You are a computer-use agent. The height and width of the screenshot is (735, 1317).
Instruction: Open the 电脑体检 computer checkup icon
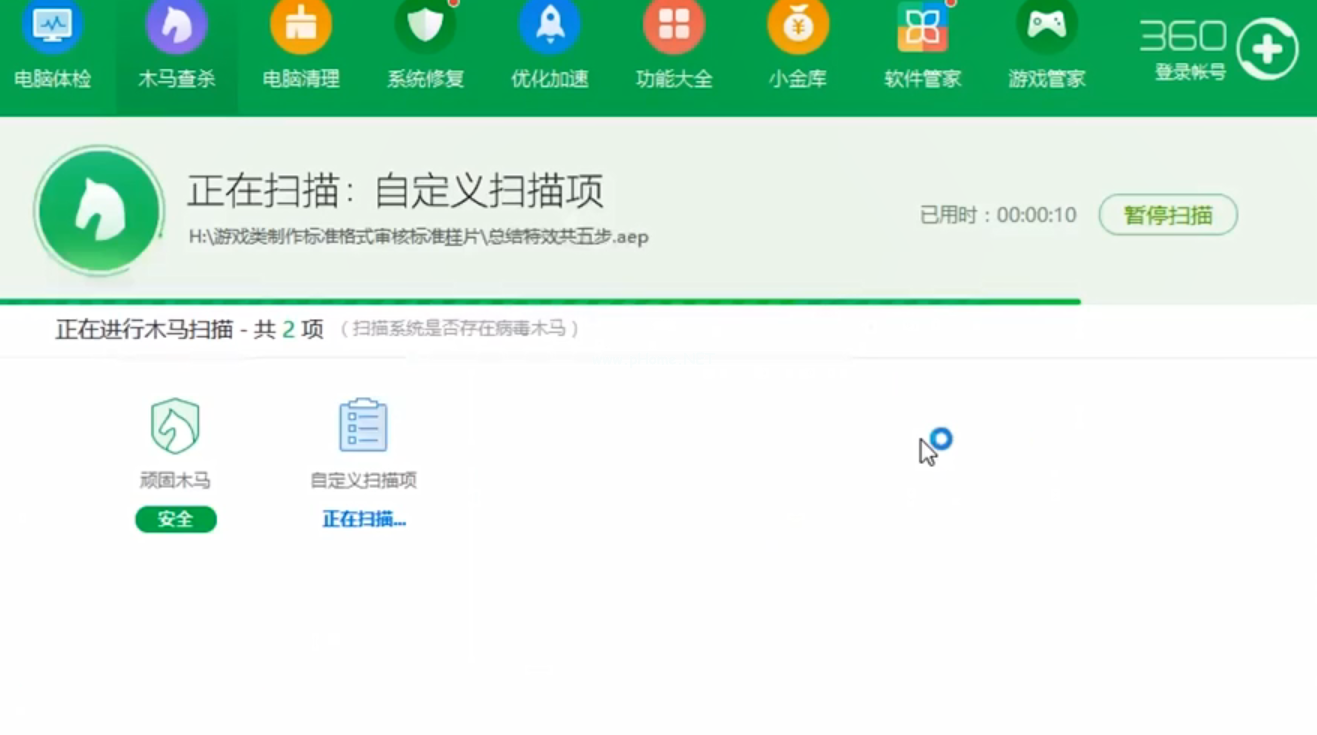coord(53,27)
